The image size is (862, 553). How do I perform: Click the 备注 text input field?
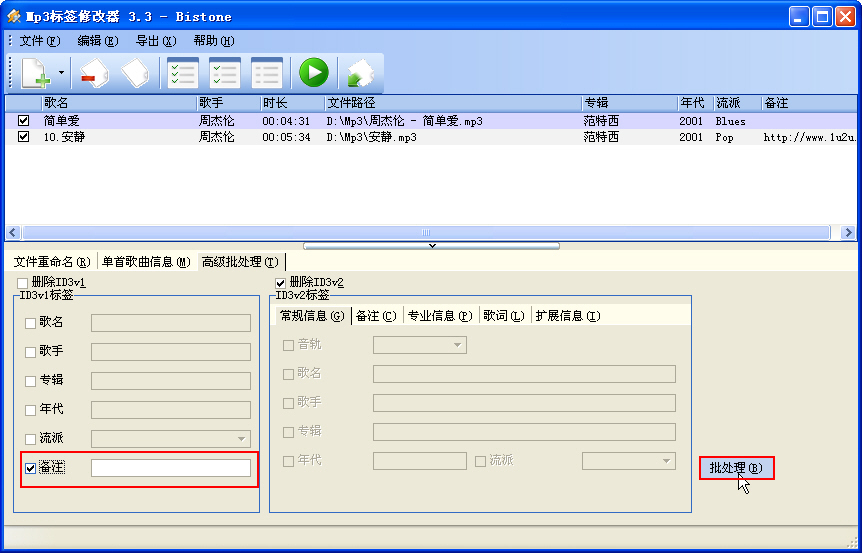point(170,468)
